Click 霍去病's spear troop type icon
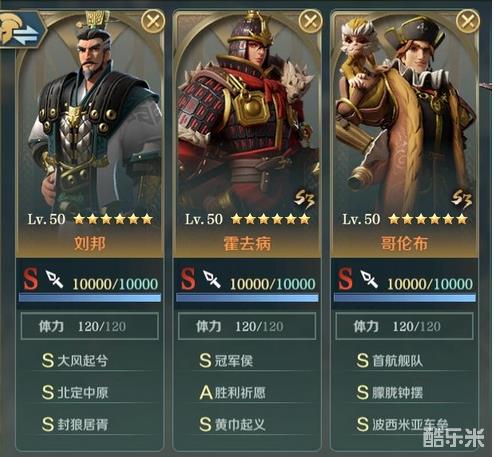 tap(212, 279)
